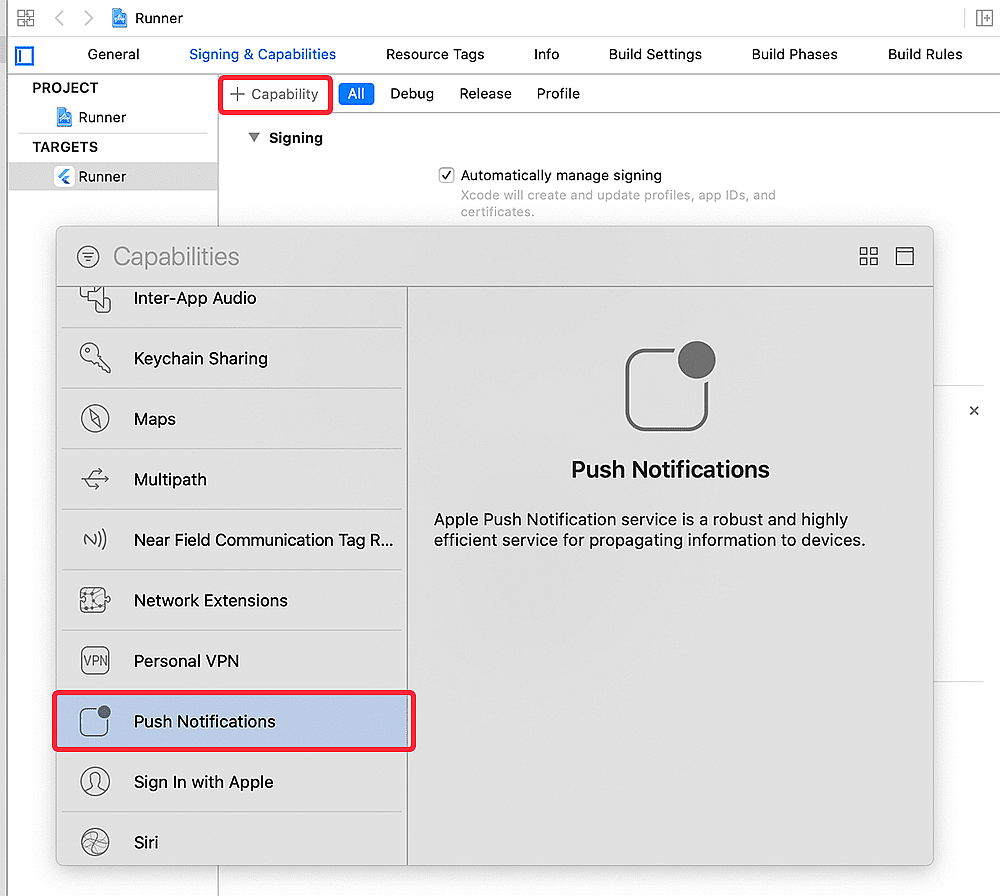Collapse the Signing section disclosure triangle
This screenshot has width=1000, height=896.
click(x=254, y=138)
